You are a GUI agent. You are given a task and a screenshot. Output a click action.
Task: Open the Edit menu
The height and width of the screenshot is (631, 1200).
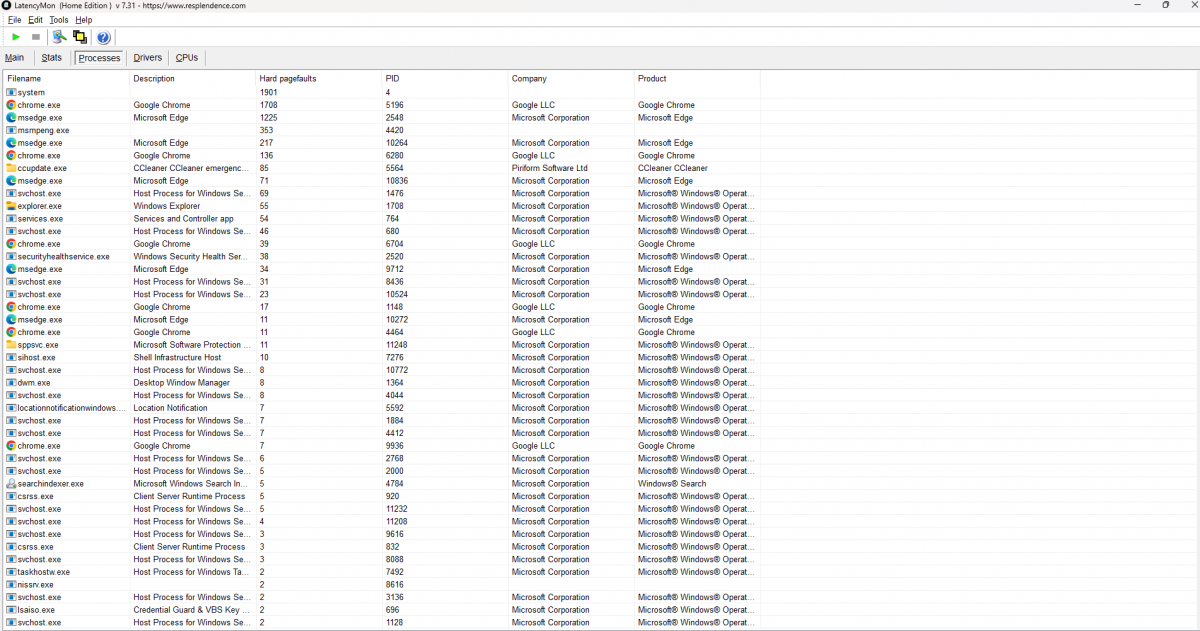[35, 20]
